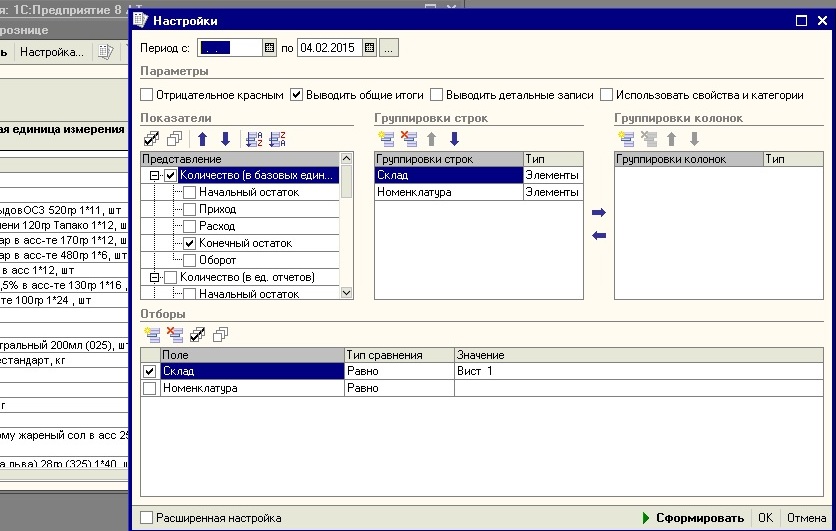The image size is (836, 531).
Task: Maximize the Настройки window
Action: pyautogui.click(x=801, y=21)
